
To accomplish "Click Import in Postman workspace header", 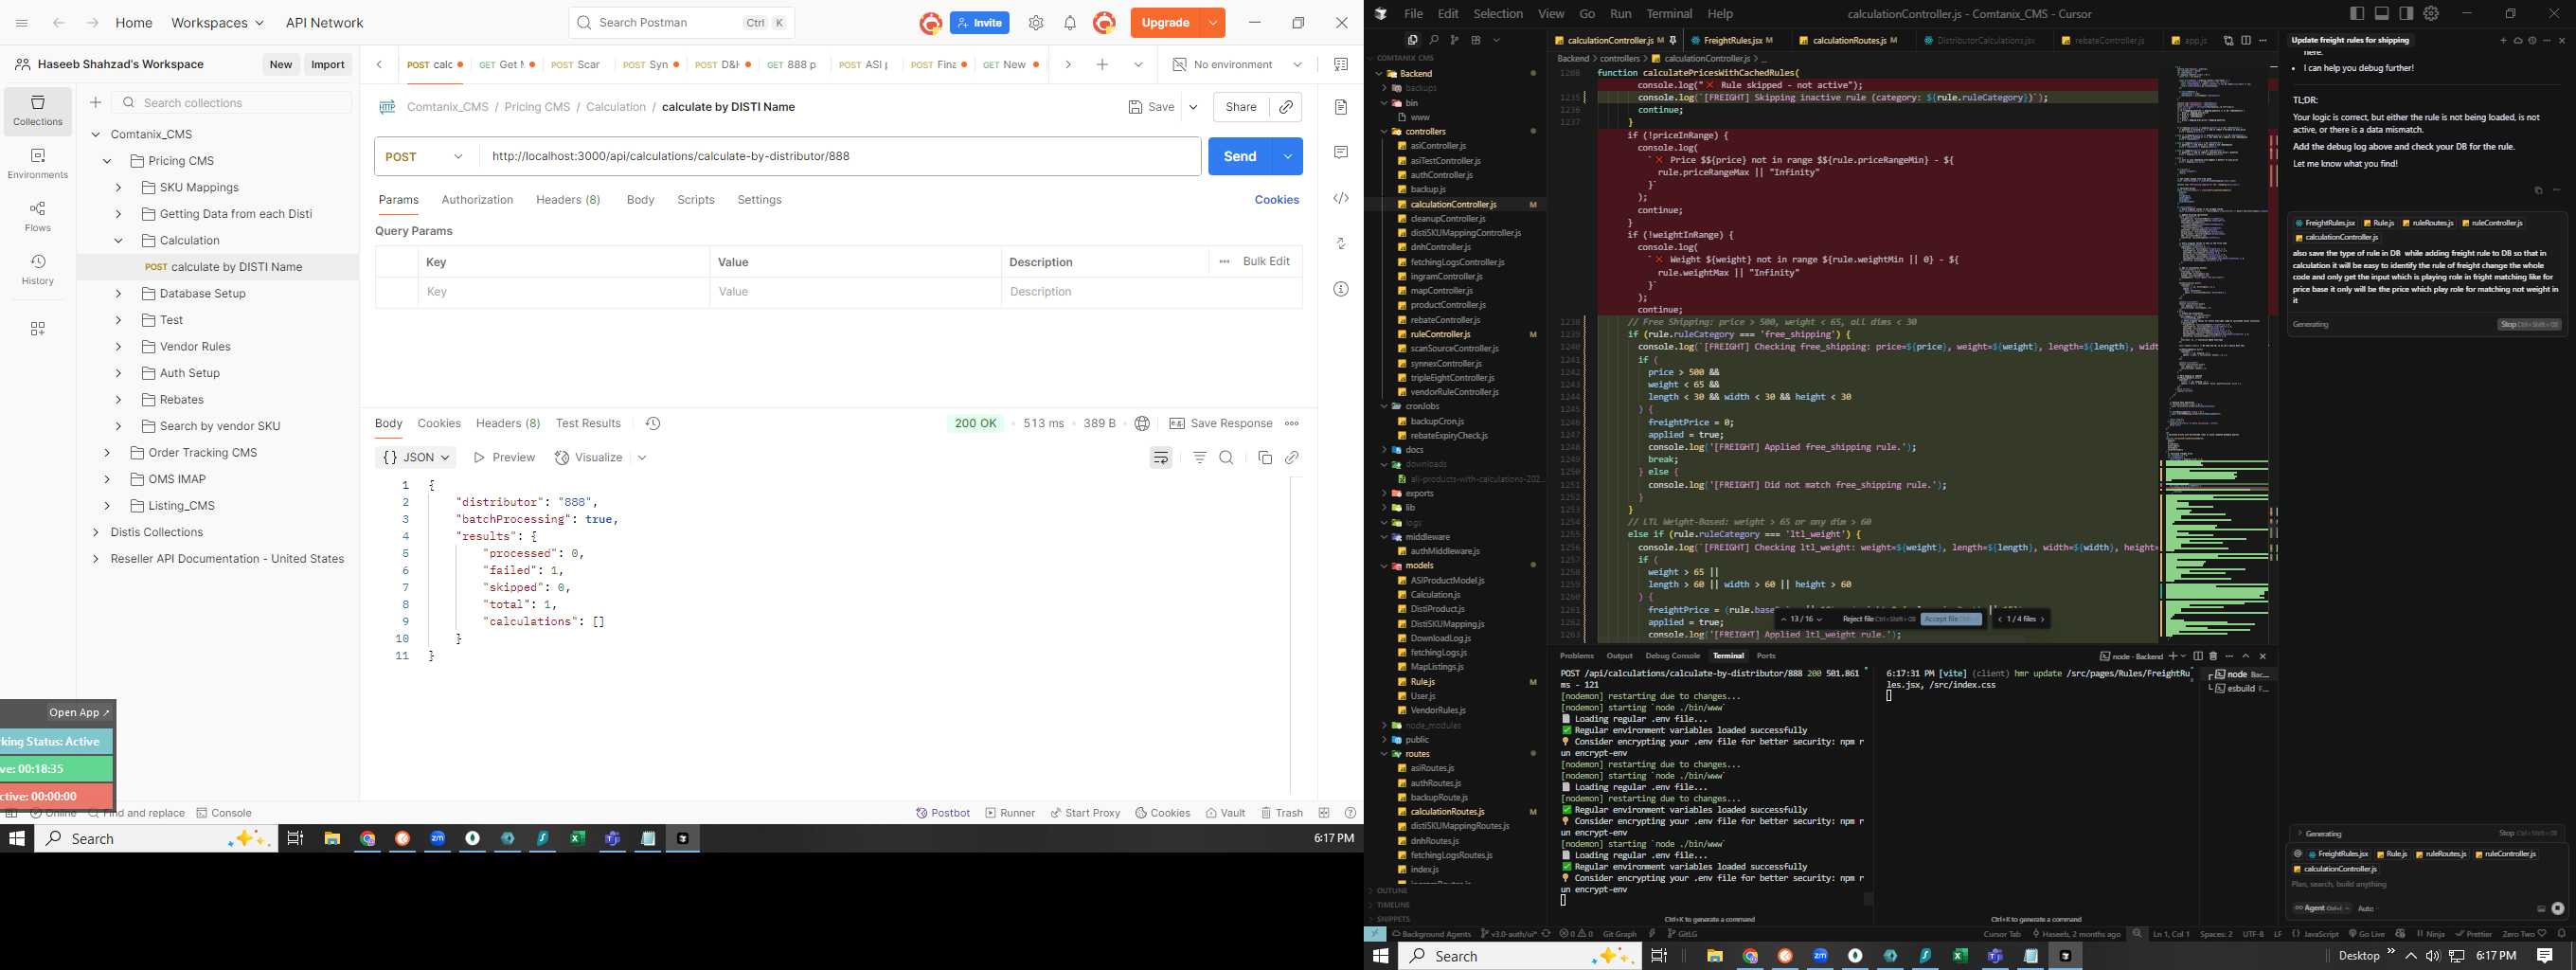I will click(x=328, y=65).
